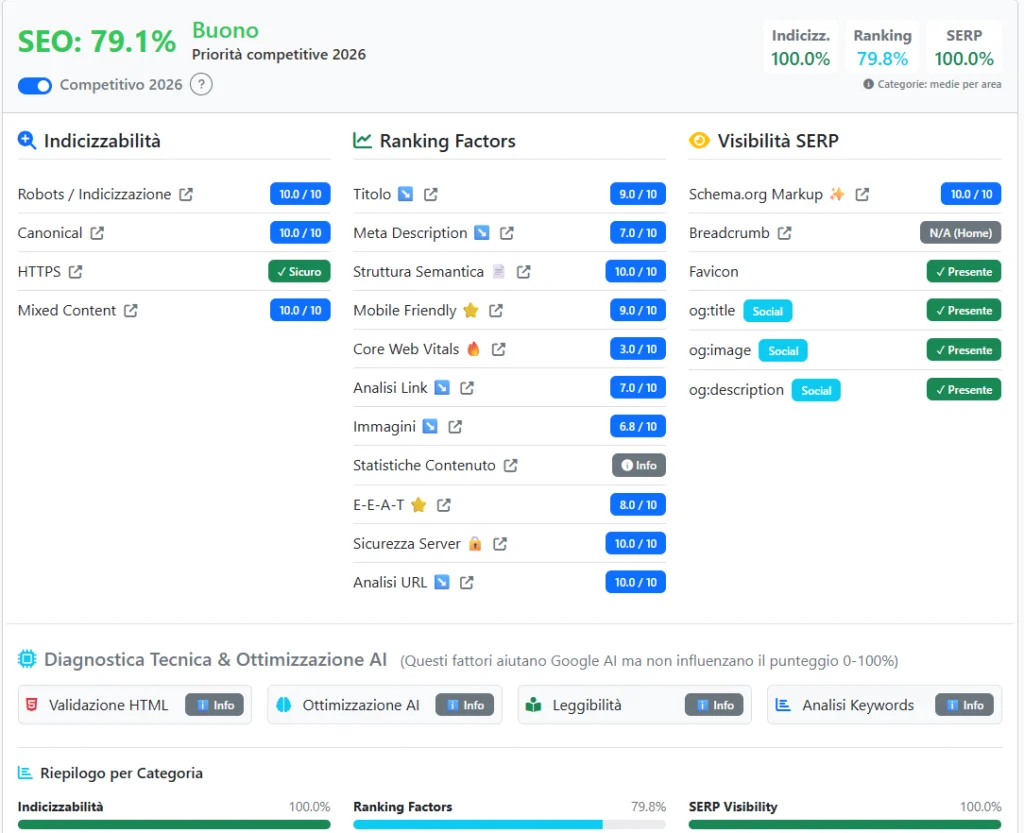Image resolution: width=1024 pixels, height=833 pixels.
Task: Click the lock icon beside Sicurezza Server
Action: 474,543
